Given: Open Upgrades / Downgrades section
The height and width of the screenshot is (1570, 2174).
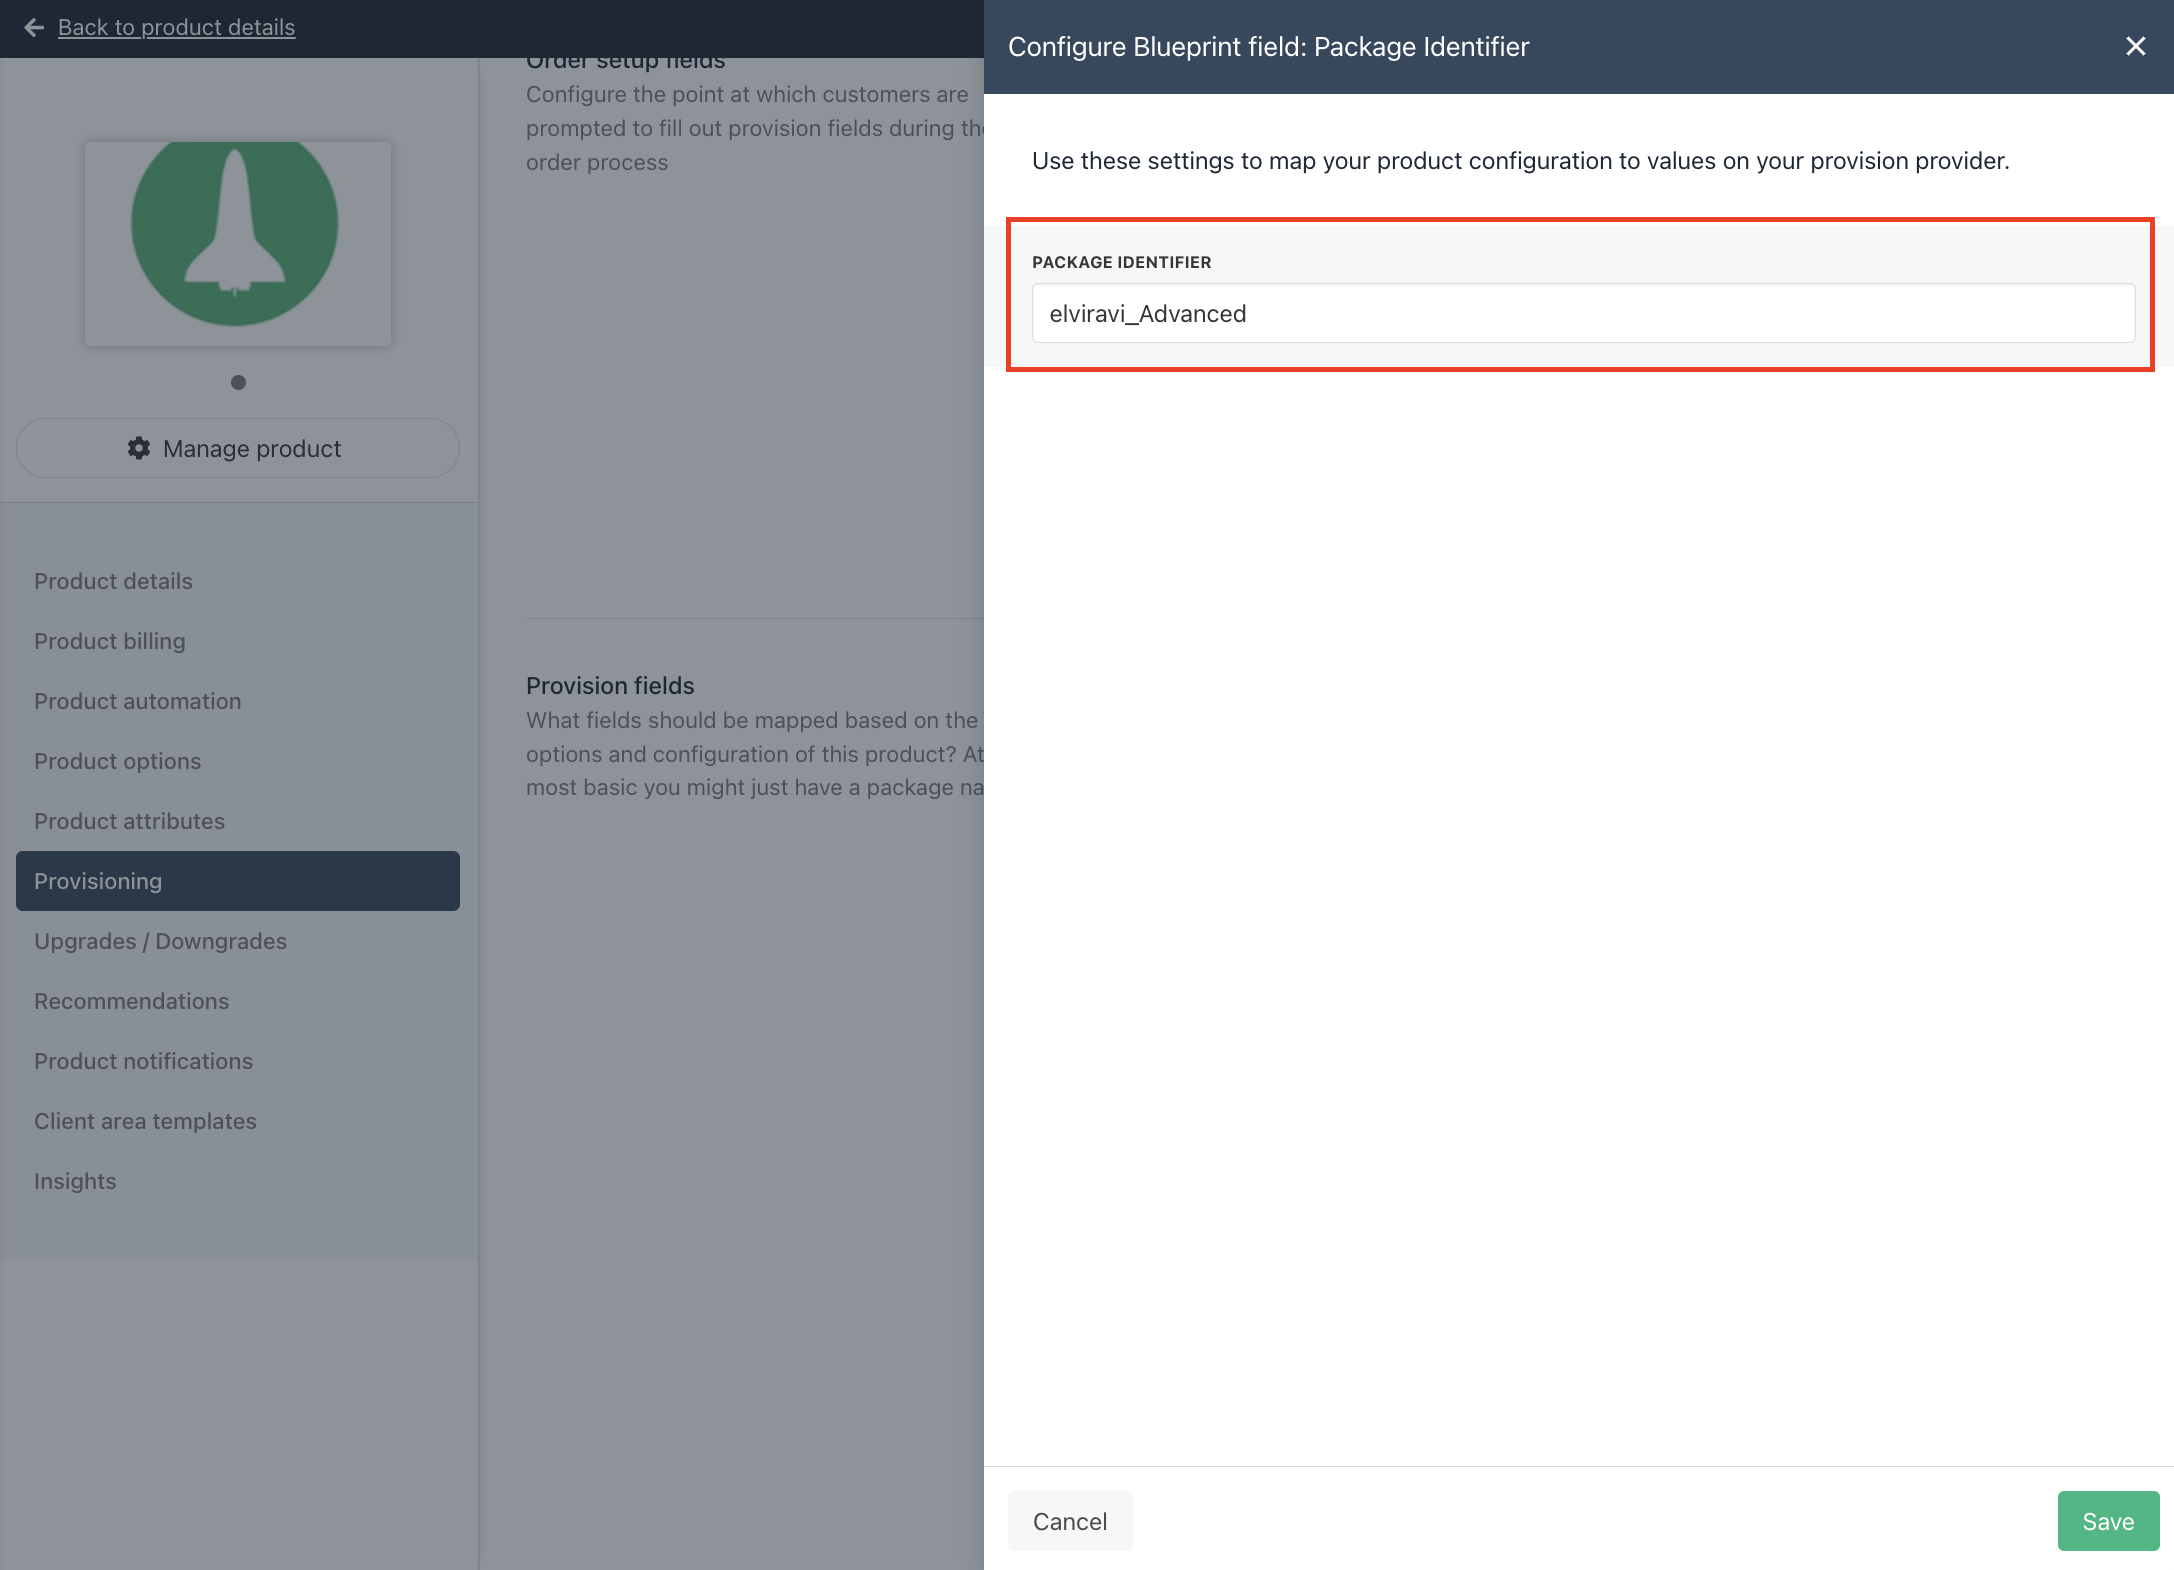Looking at the screenshot, I should tap(160, 941).
